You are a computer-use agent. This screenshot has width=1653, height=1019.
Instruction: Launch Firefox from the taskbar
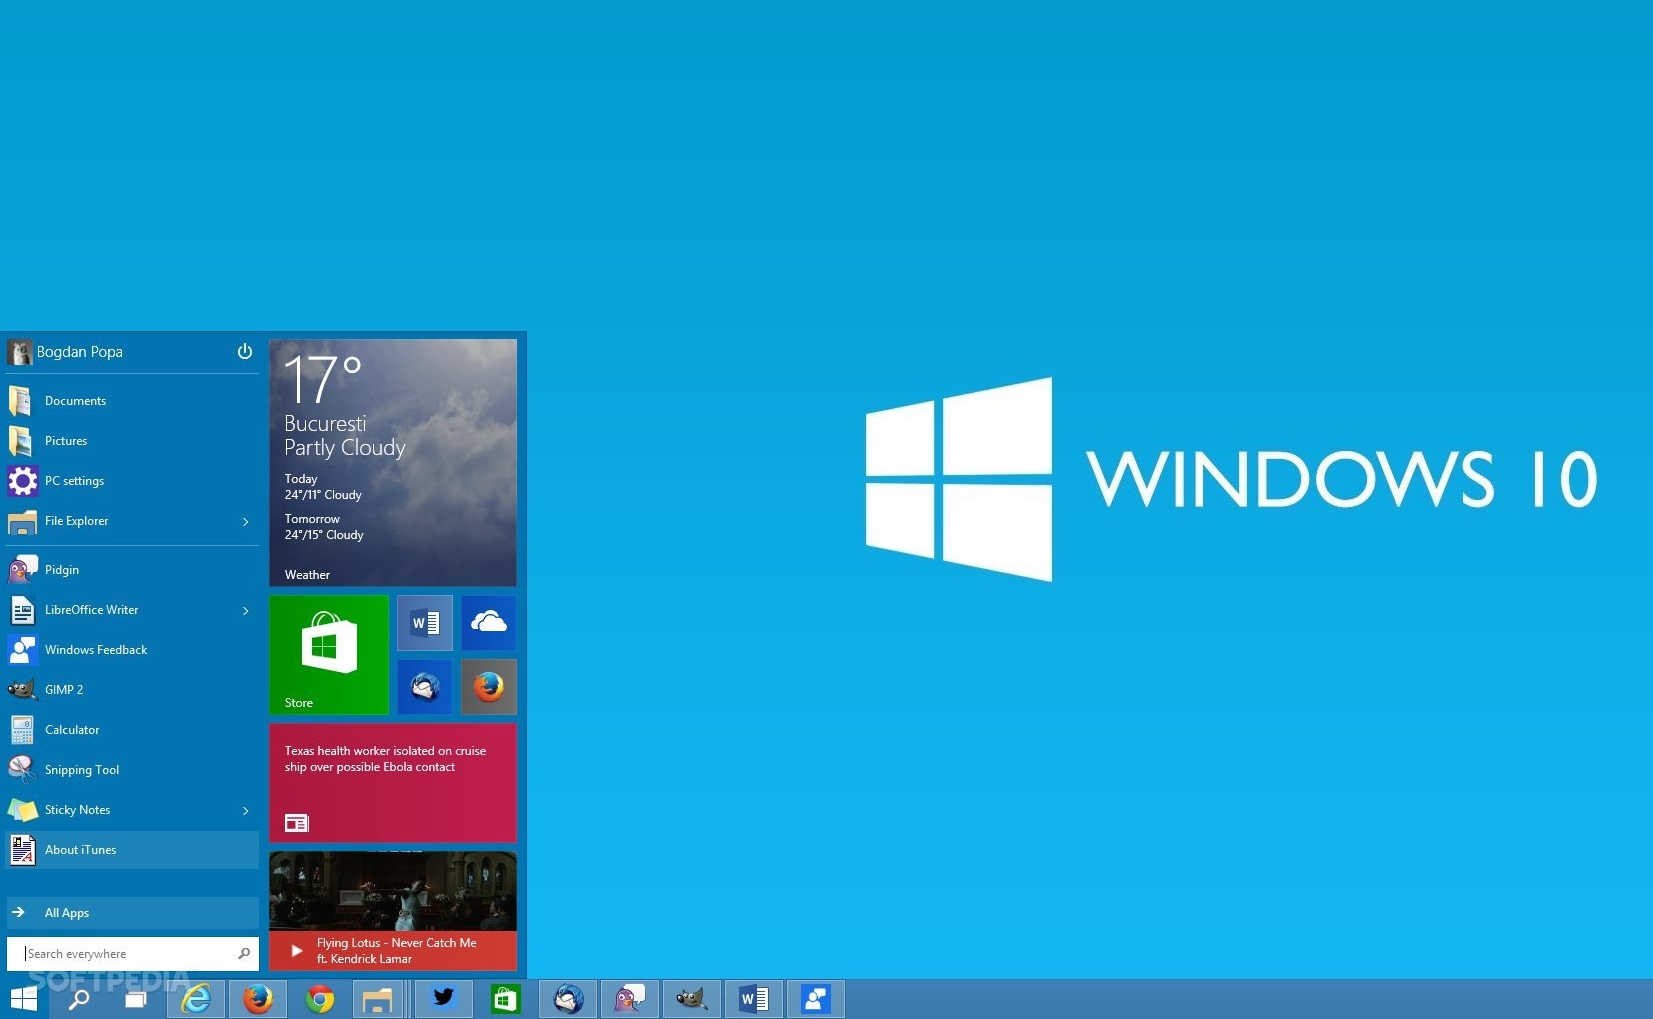click(x=258, y=998)
